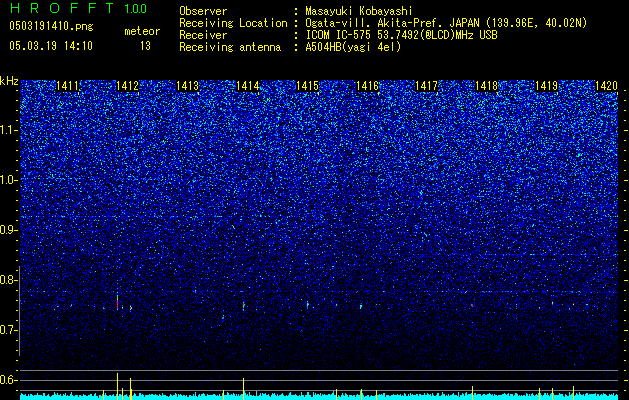
Task: Click the Receiving antenna label
Action: coord(230,47)
